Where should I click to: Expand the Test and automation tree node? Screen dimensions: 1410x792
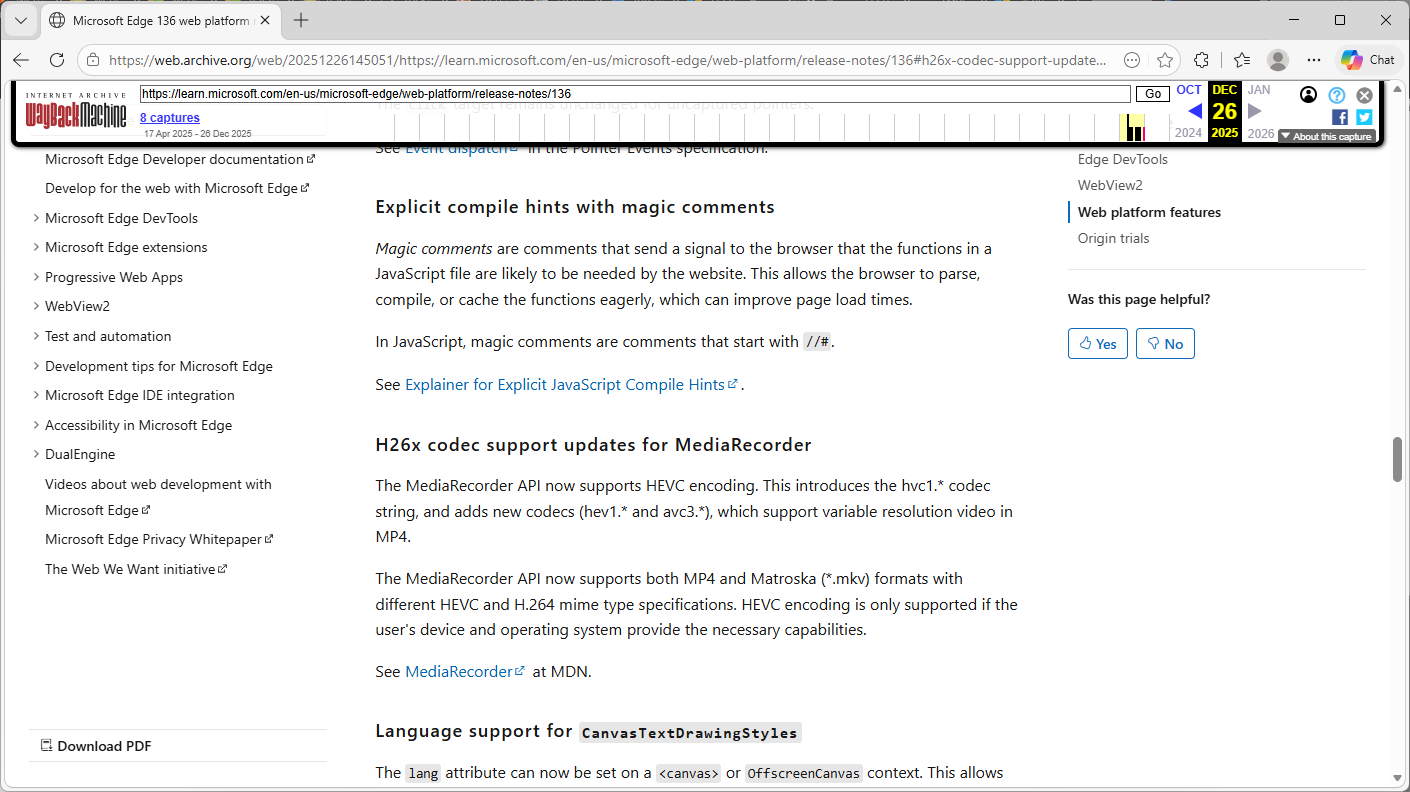(37, 336)
